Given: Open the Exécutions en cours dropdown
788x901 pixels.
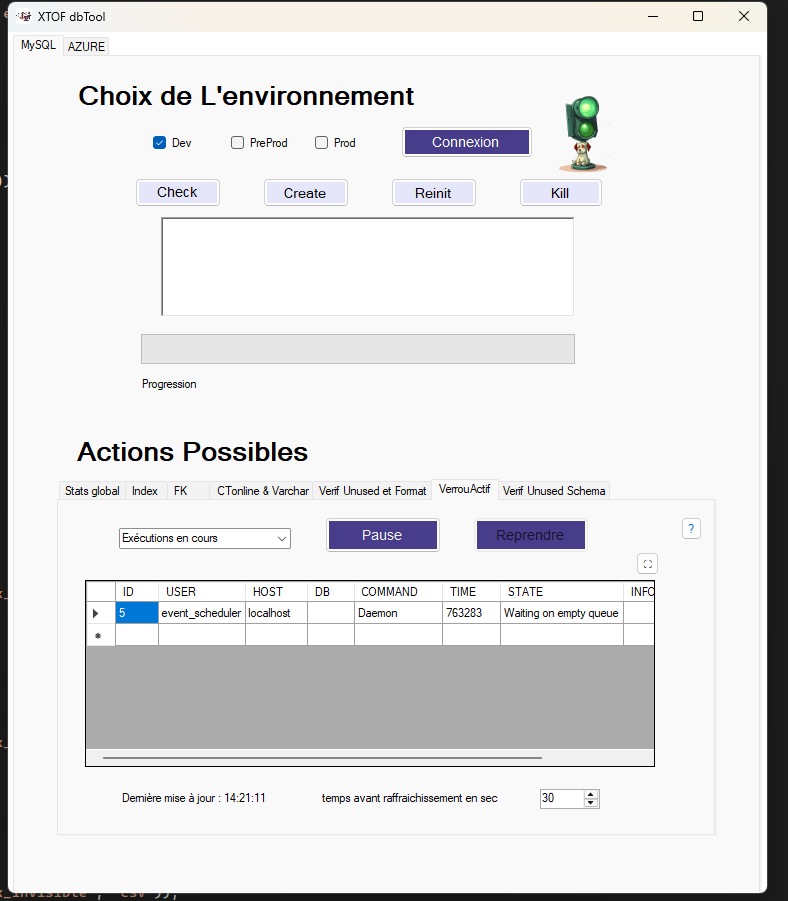Looking at the screenshot, I should coord(205,538).
